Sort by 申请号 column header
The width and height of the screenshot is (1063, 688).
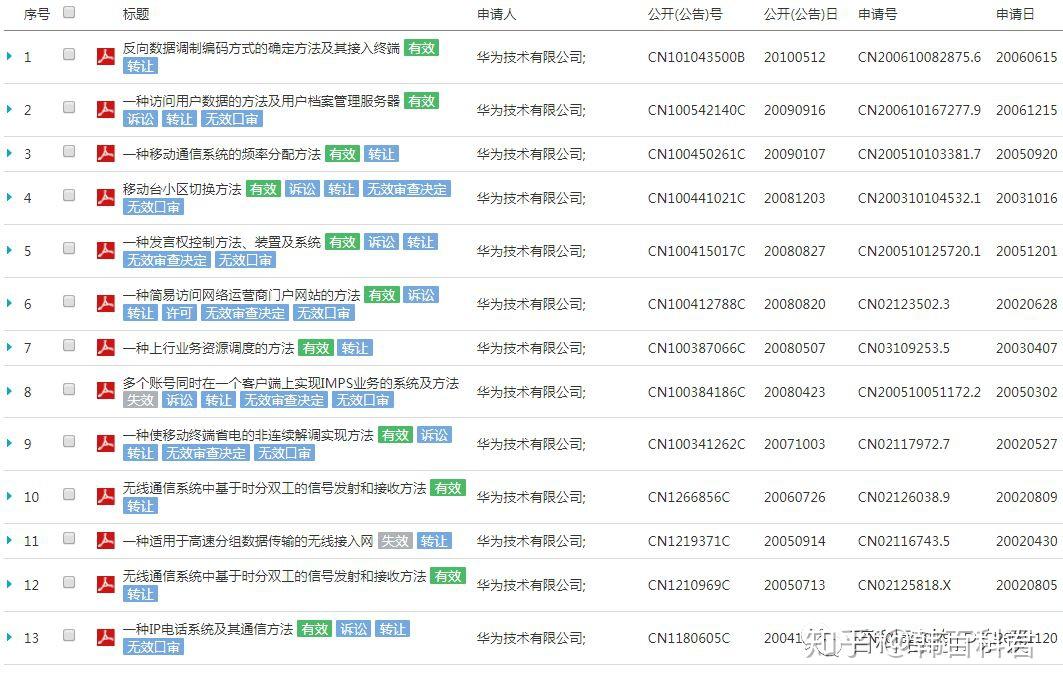coord(877,14)
